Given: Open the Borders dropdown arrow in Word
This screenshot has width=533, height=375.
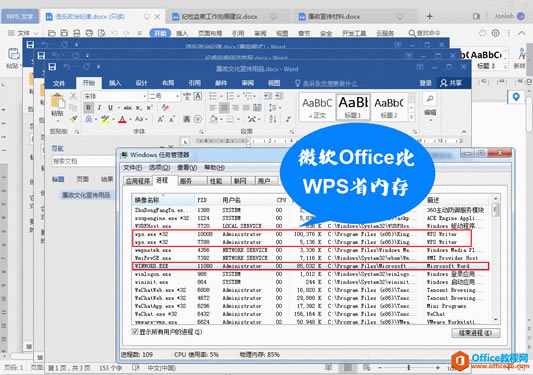Looking at the screenshot, I should pos(238,119).
